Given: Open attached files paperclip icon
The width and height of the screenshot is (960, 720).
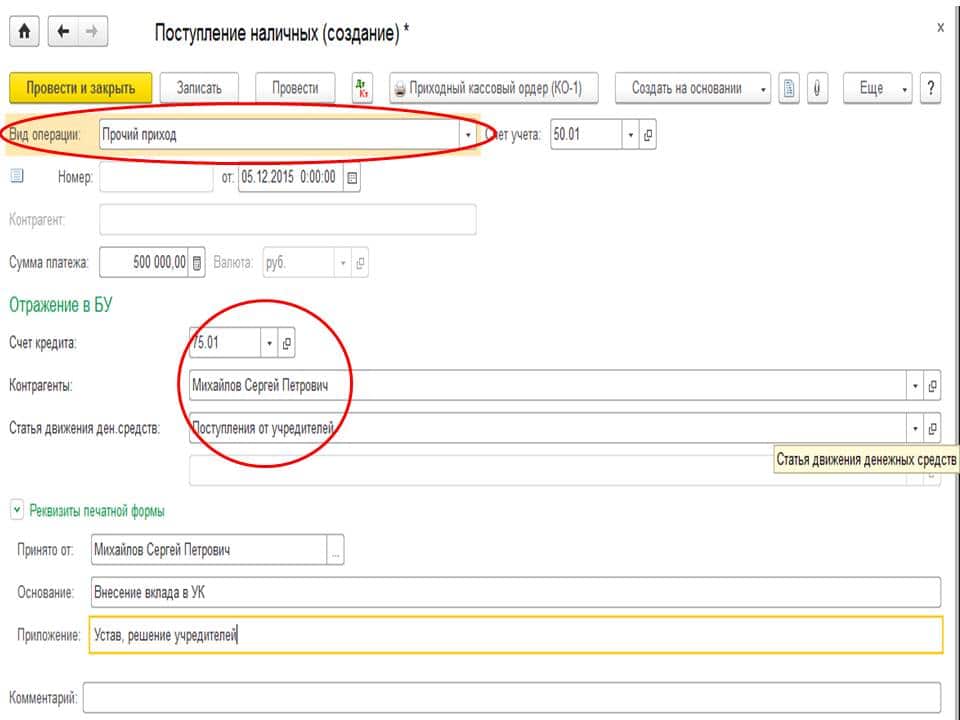Looking at the screenshot, I should click(817, 88).
